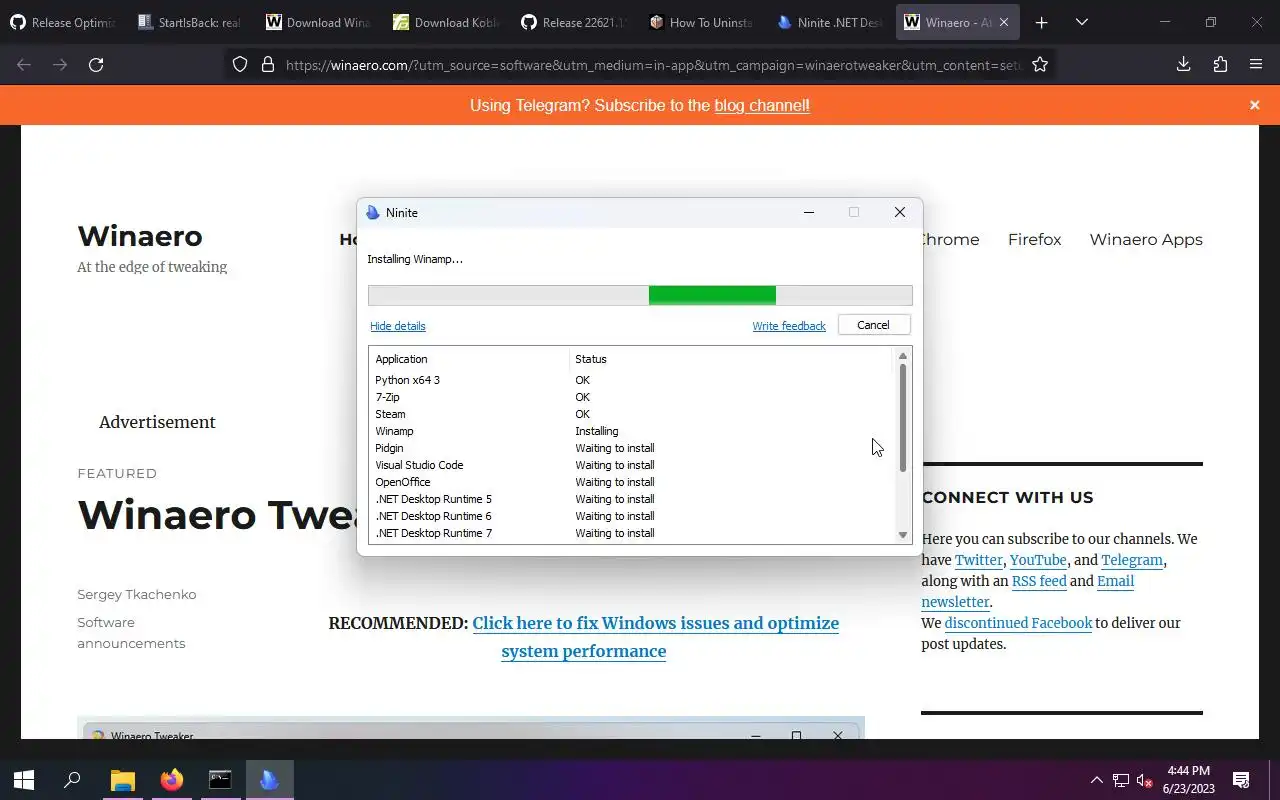
Task: Click the Sergey Tkachenko author link
Action: 137,594
